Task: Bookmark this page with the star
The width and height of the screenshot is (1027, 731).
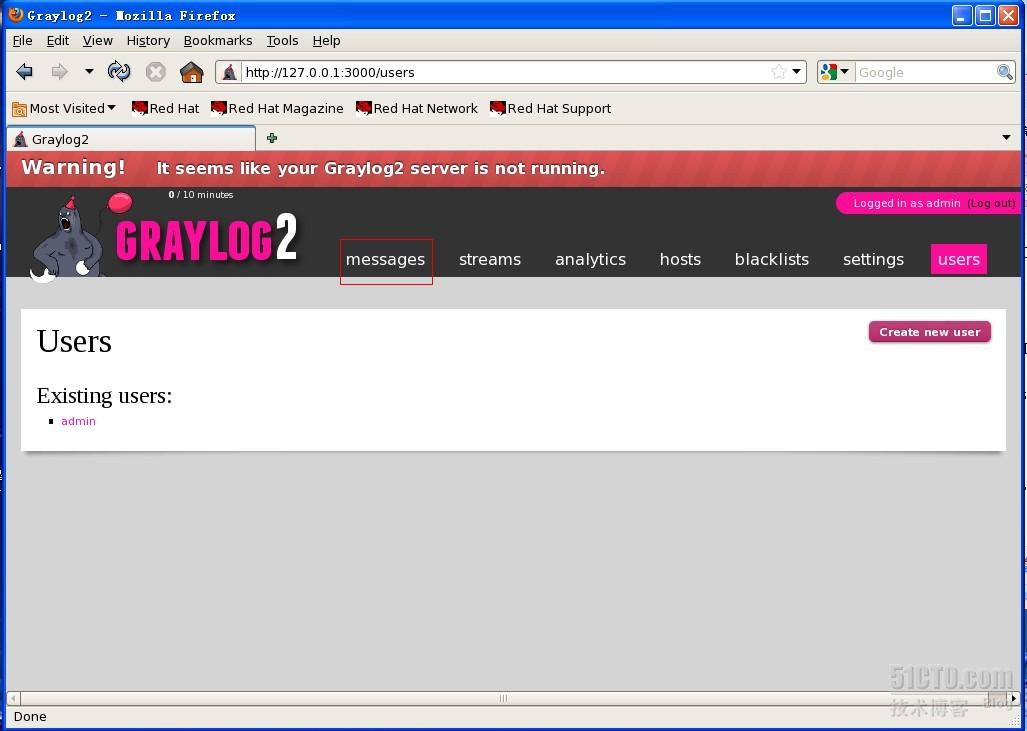Action: (778, 72)
